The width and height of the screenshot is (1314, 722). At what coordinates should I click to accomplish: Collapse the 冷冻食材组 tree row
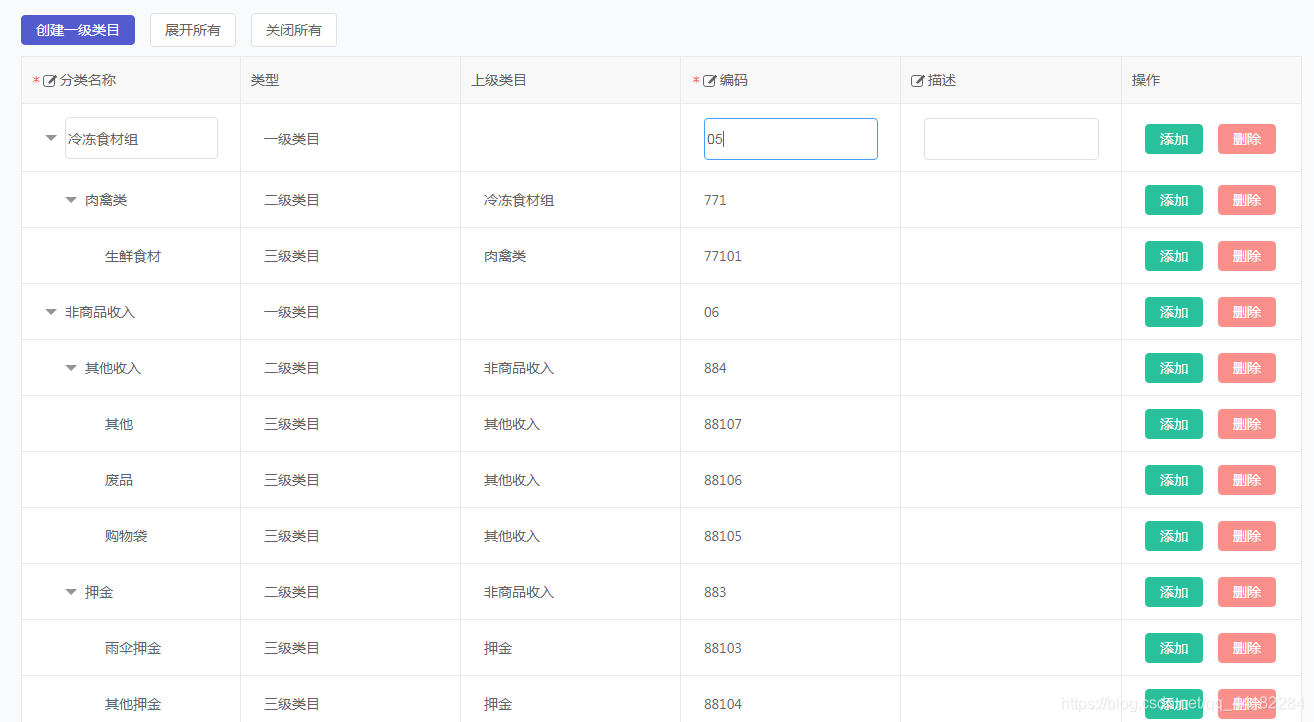51,138
